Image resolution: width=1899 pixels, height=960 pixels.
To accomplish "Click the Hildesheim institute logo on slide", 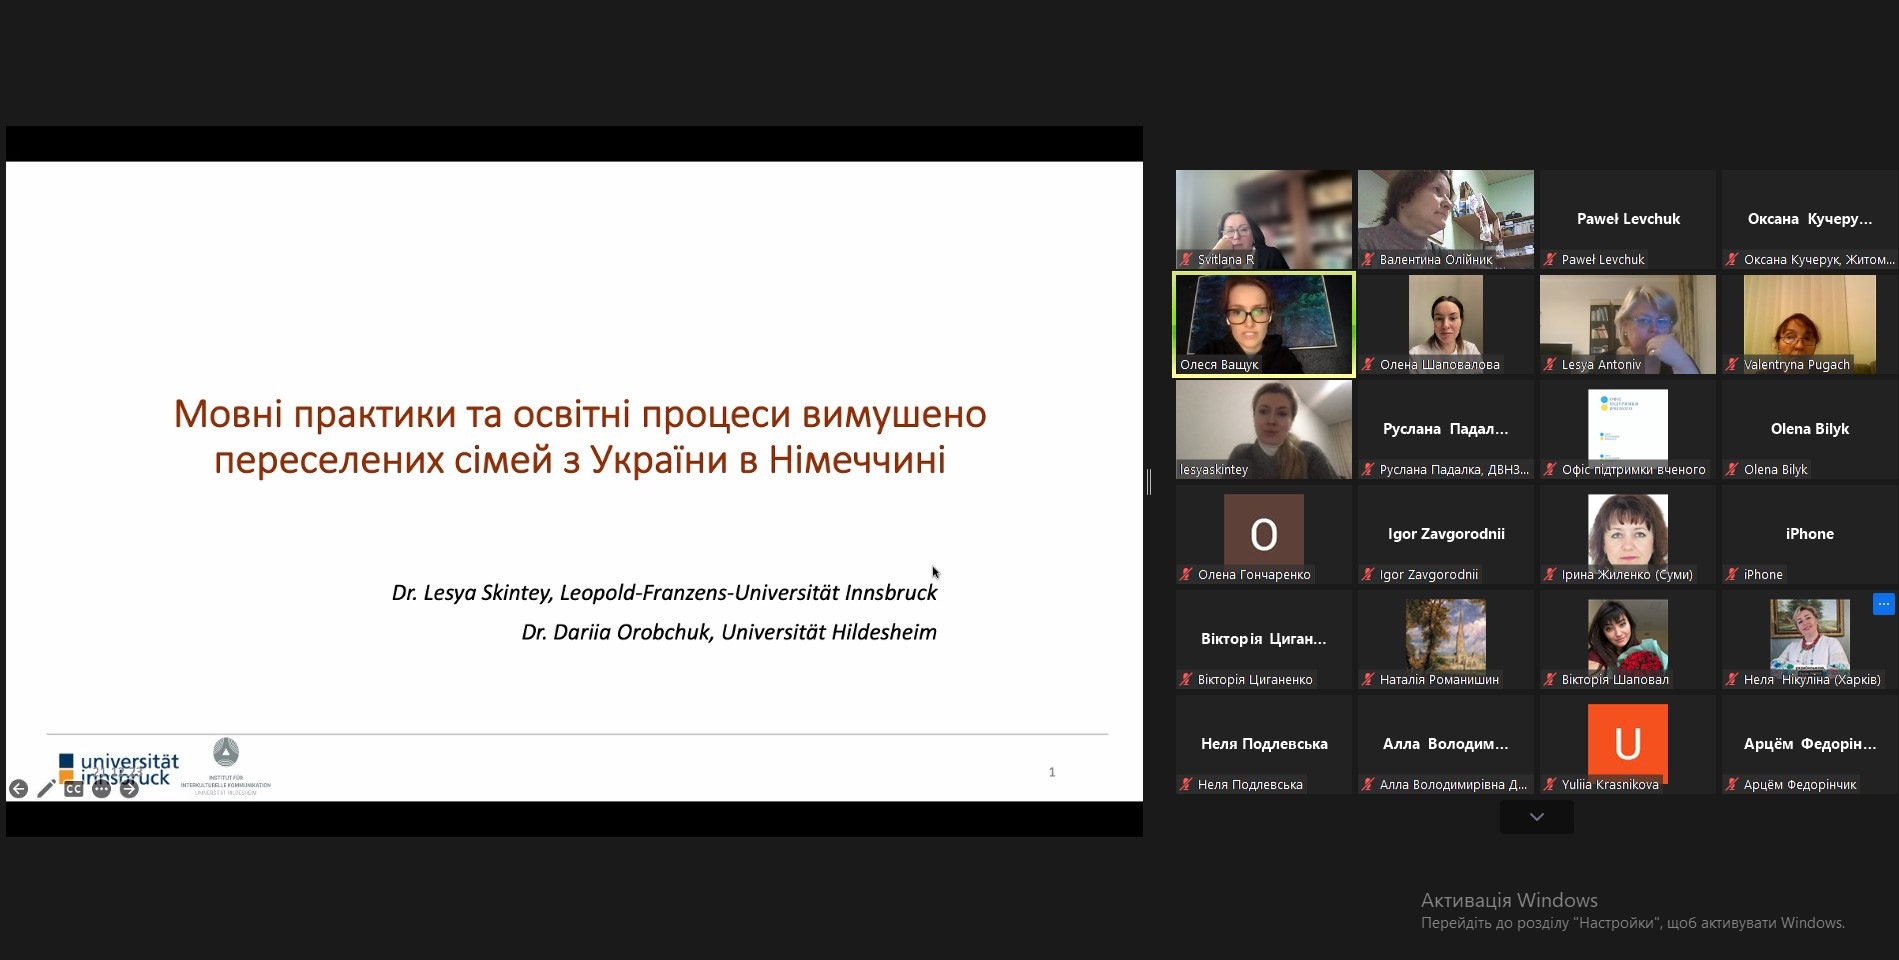I will click(226, 766).
